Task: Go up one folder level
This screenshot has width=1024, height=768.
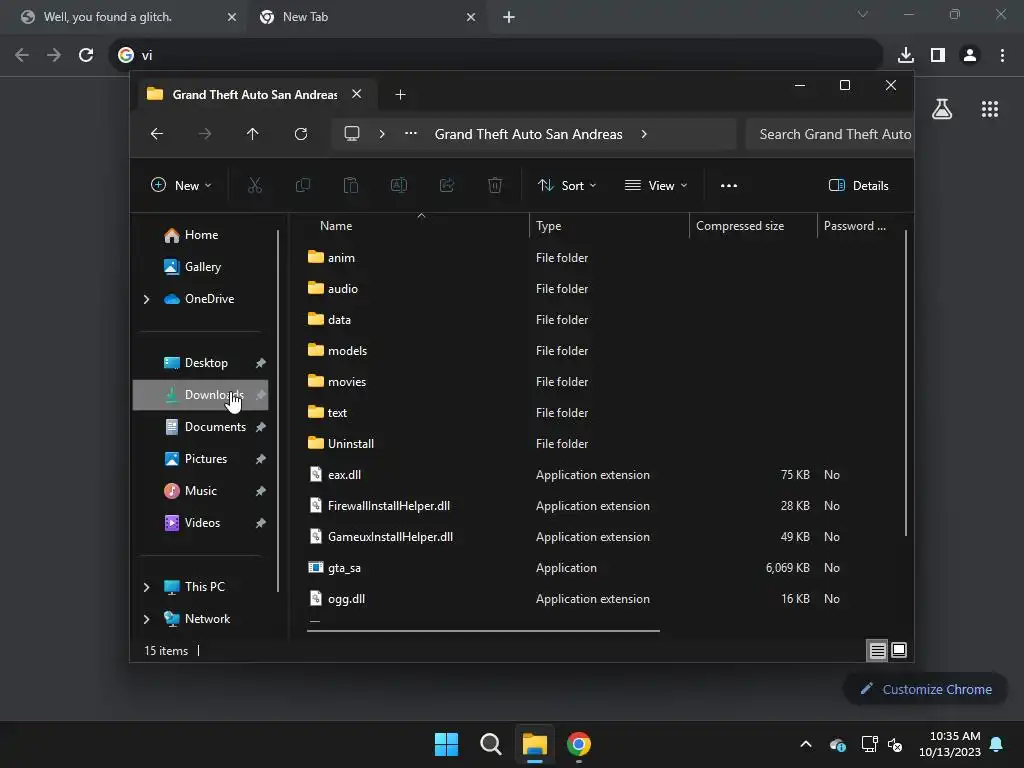Action: (253, 134)
